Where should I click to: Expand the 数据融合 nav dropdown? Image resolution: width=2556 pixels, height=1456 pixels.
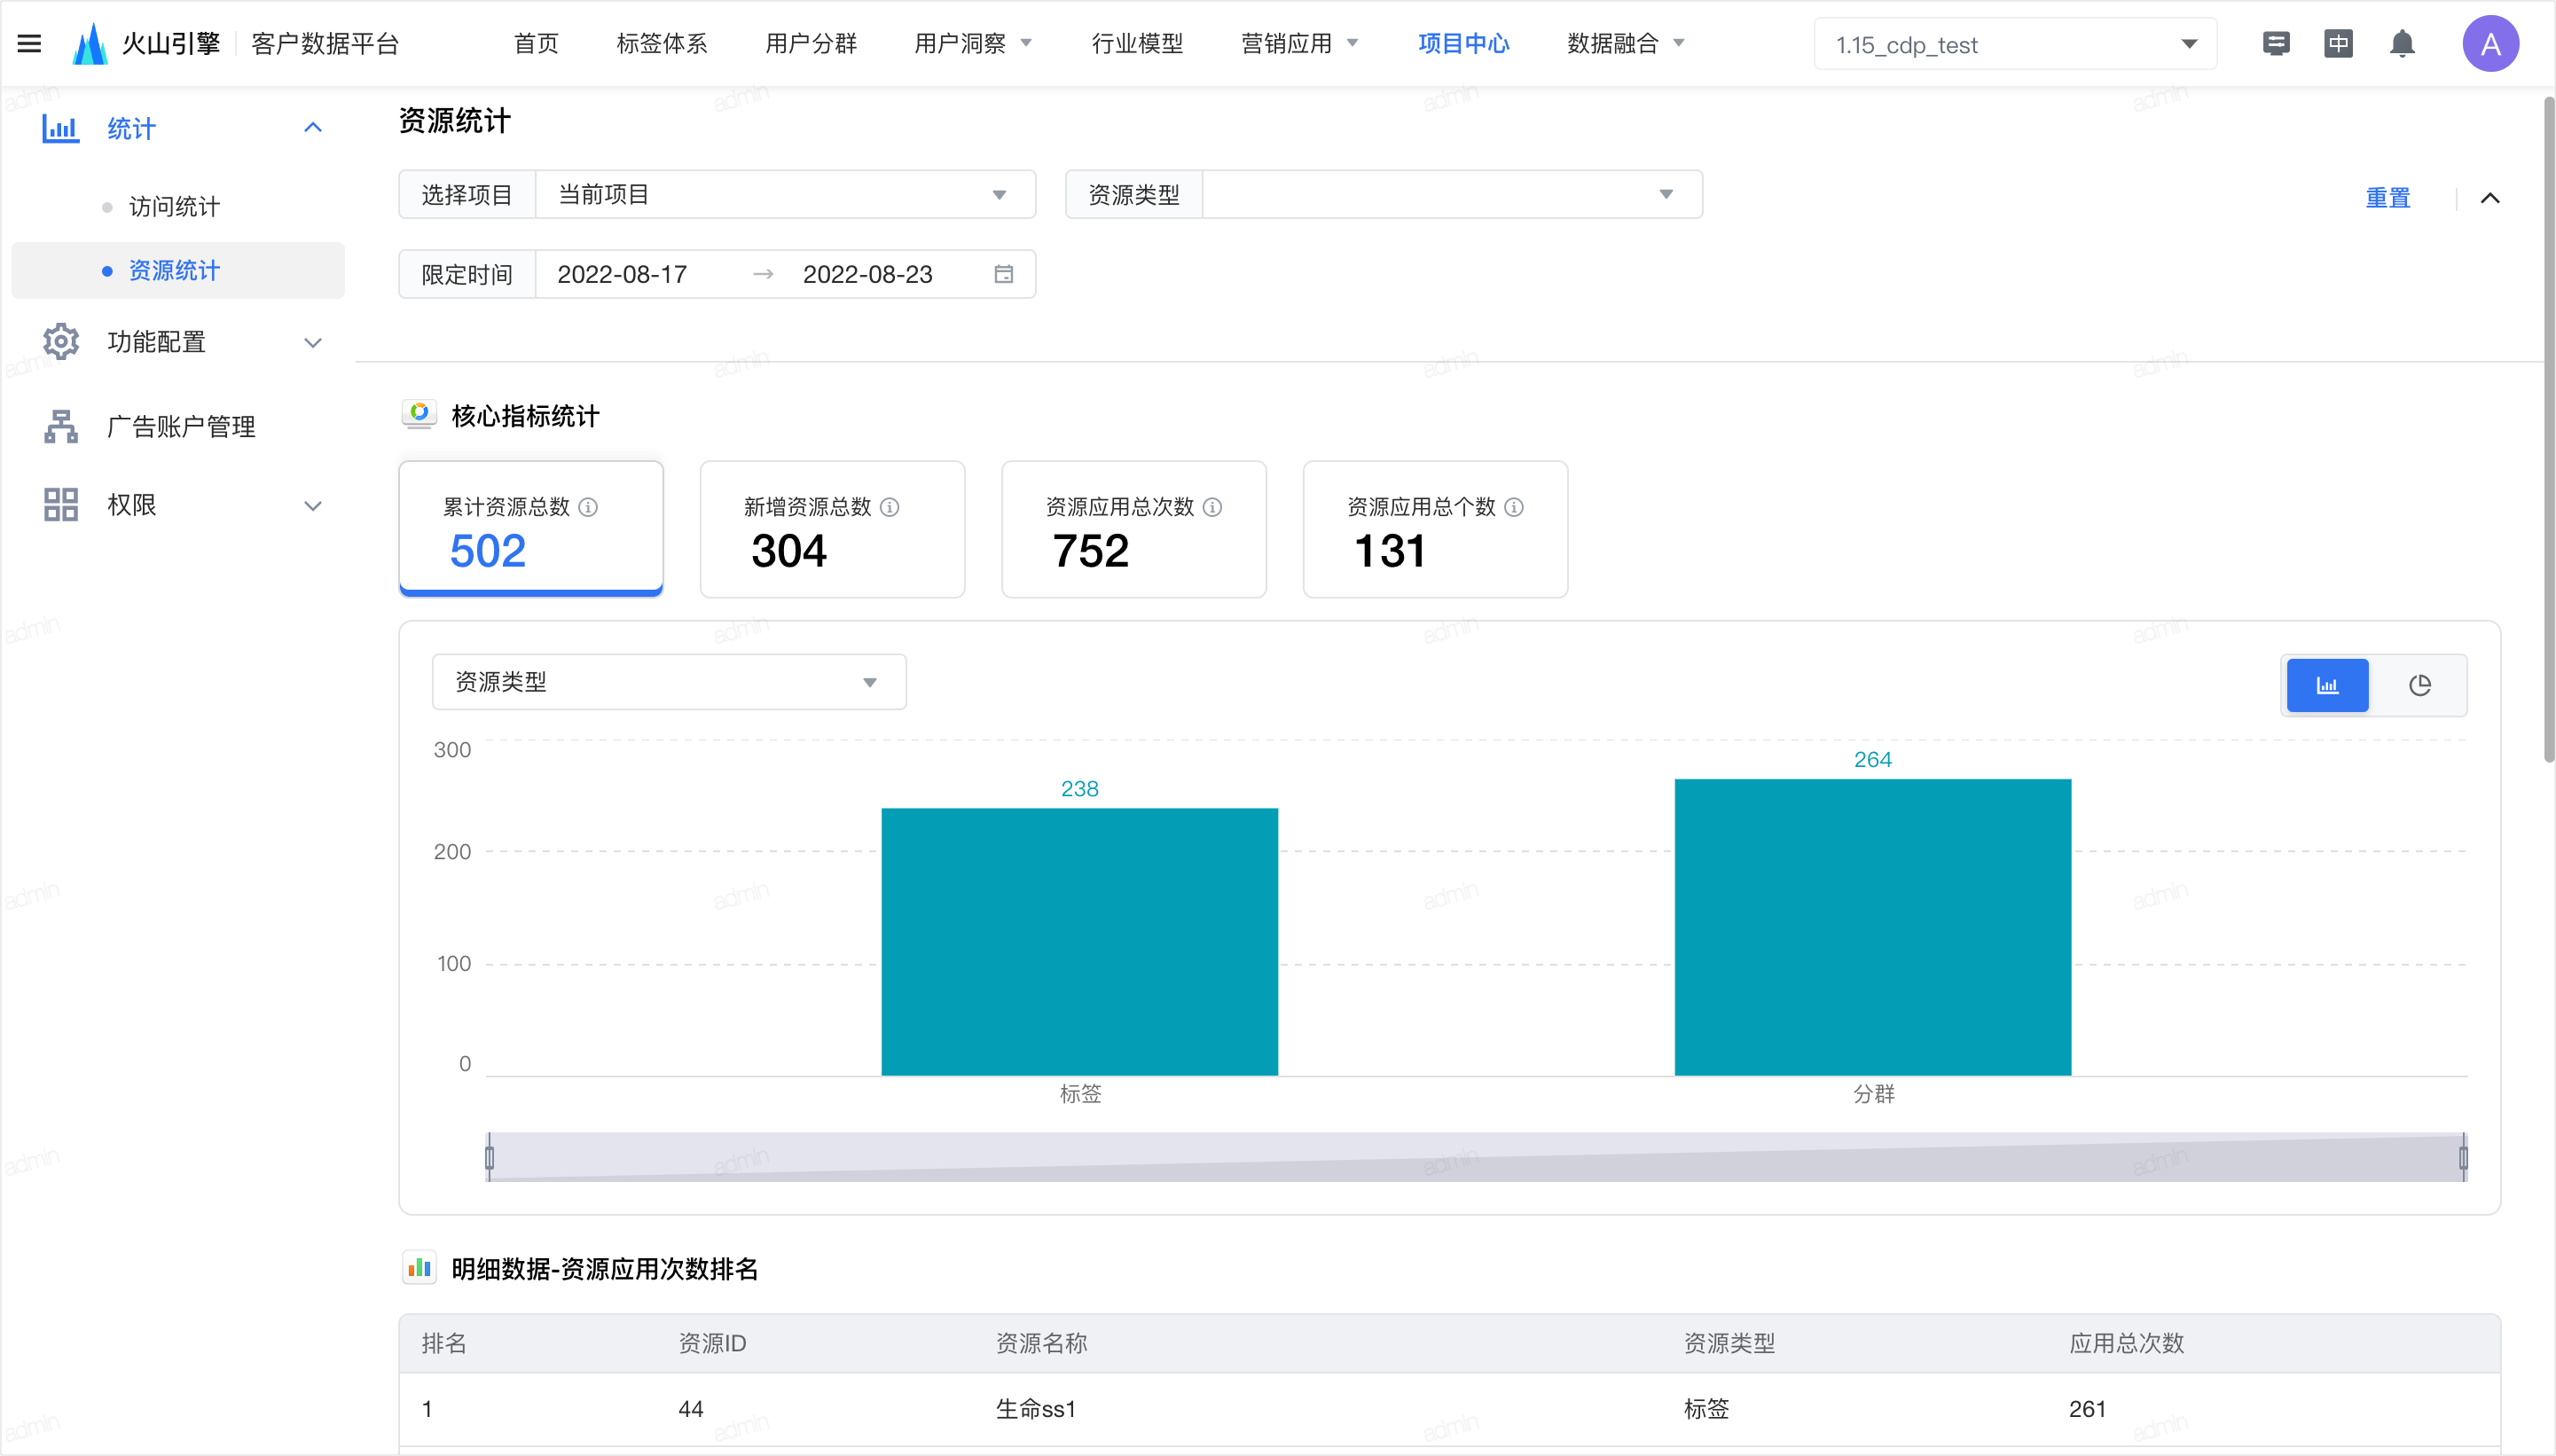(x=1679, y=43)
